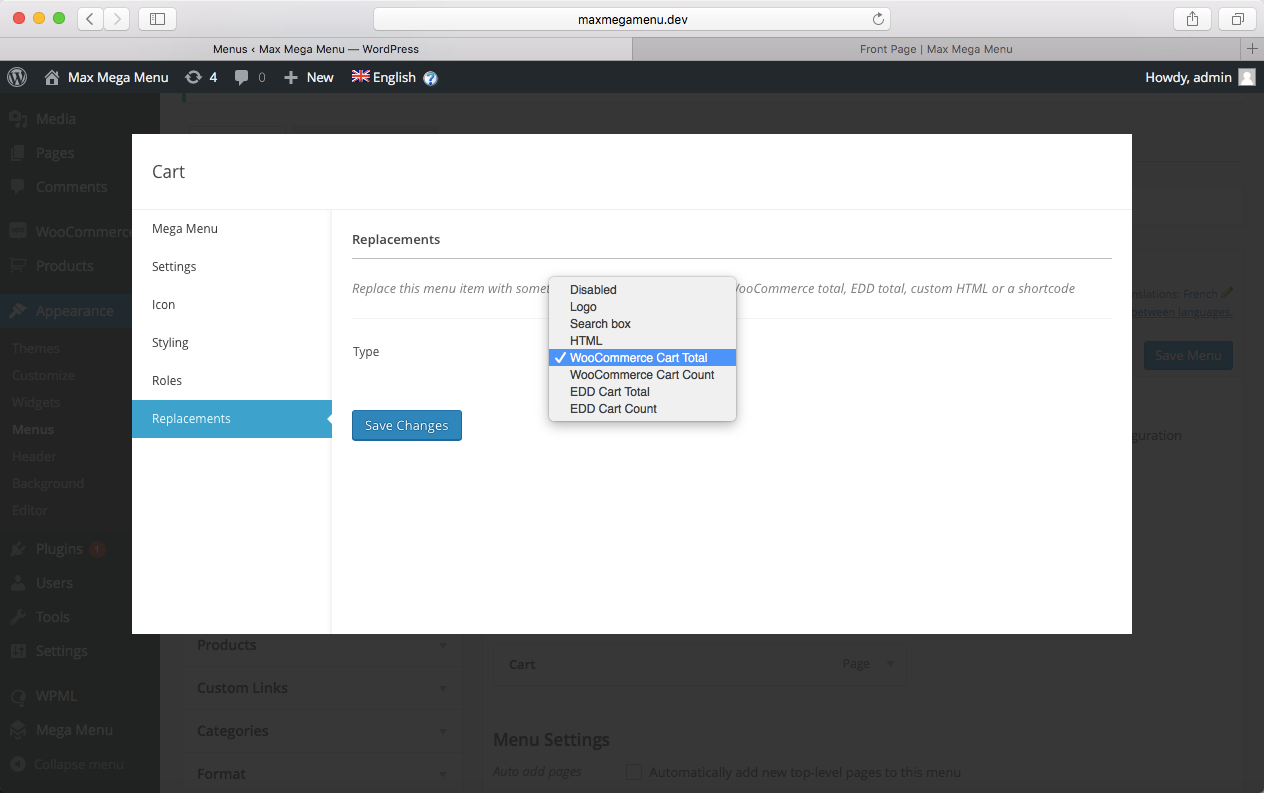This screenshot has width=1264, height=793.
Task: Click the Users sidebar icon
Action: click(18, 583)
